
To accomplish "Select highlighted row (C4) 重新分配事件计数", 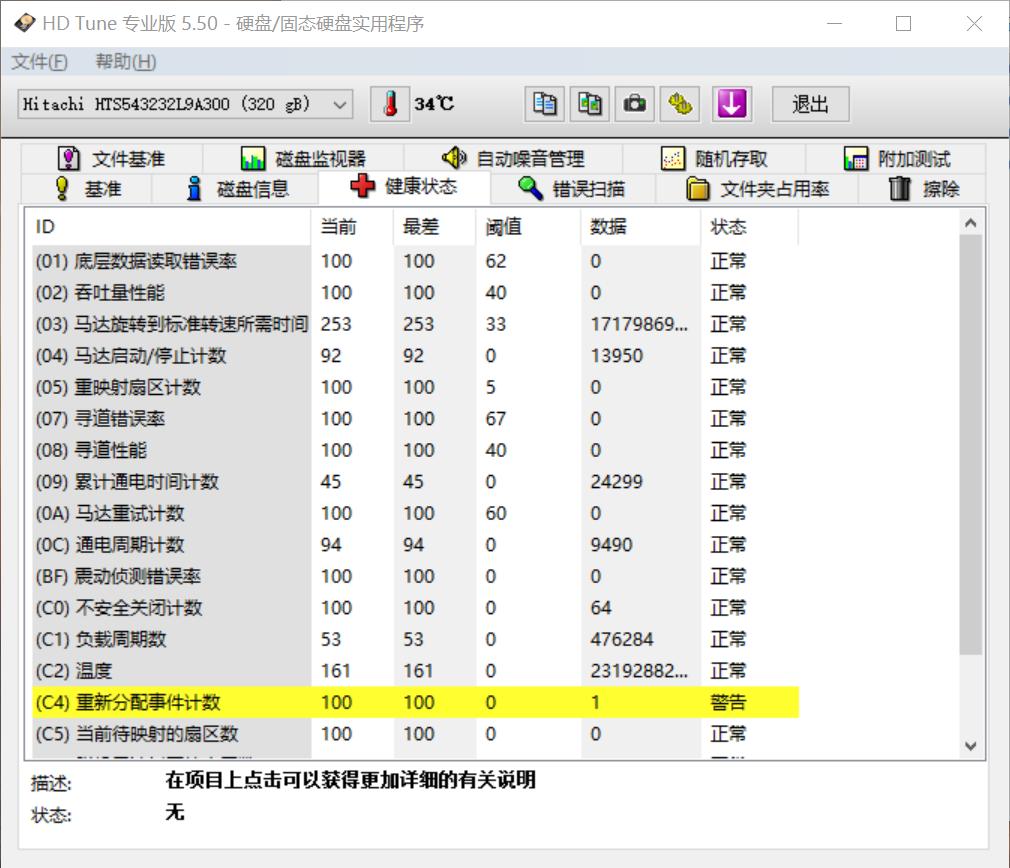I will tap(415, 702).
